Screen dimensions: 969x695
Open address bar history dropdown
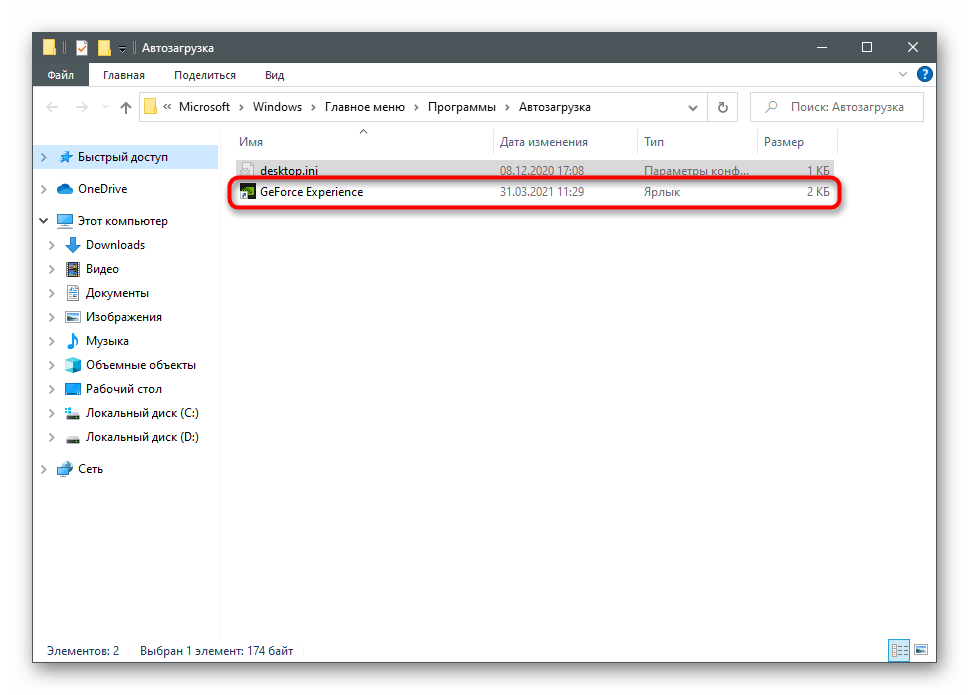tap(693, 107)
